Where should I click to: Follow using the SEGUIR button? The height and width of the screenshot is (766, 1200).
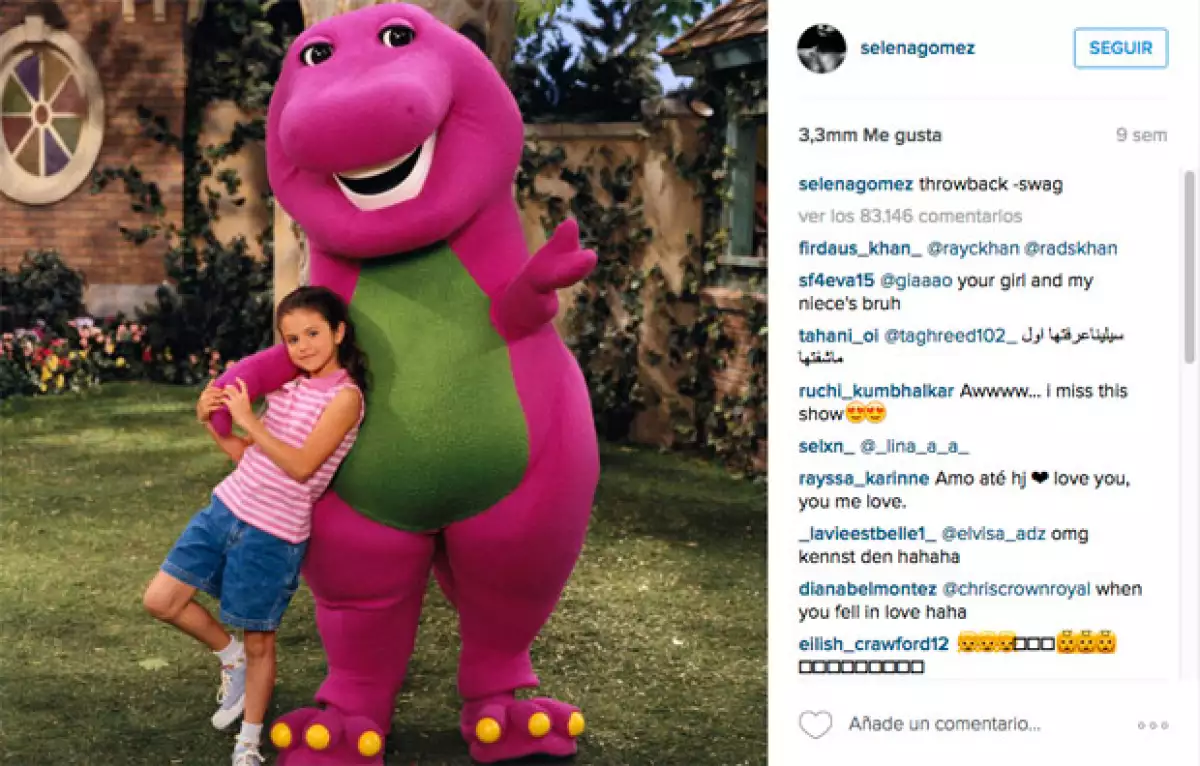point(1121,48)
